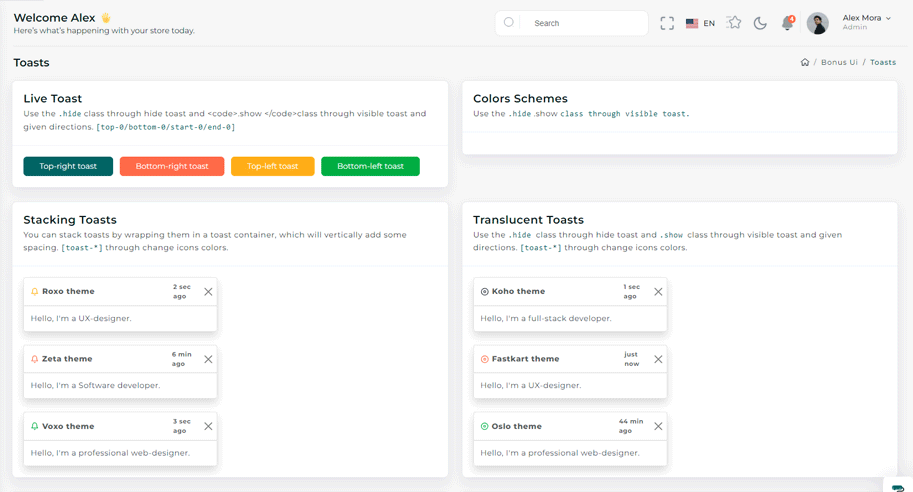This screenshot has width=913, height=492.
Task: Dismiss the Voxo theme toast
Action: tap(208, 426)
